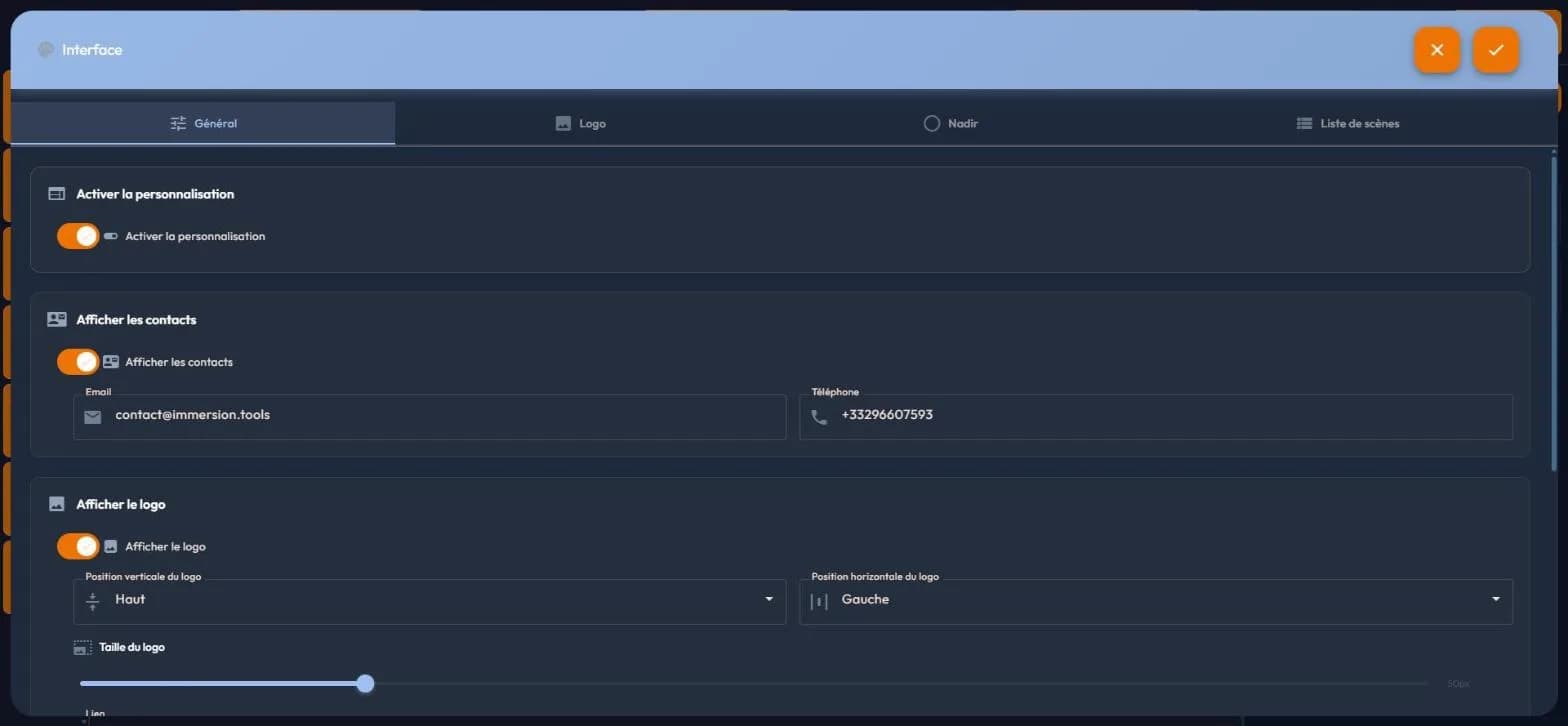The height and width of the screenshot is (726, 1568).
Task: Click the image icon beside the Afficher le logo switch label
Action: 111,547
